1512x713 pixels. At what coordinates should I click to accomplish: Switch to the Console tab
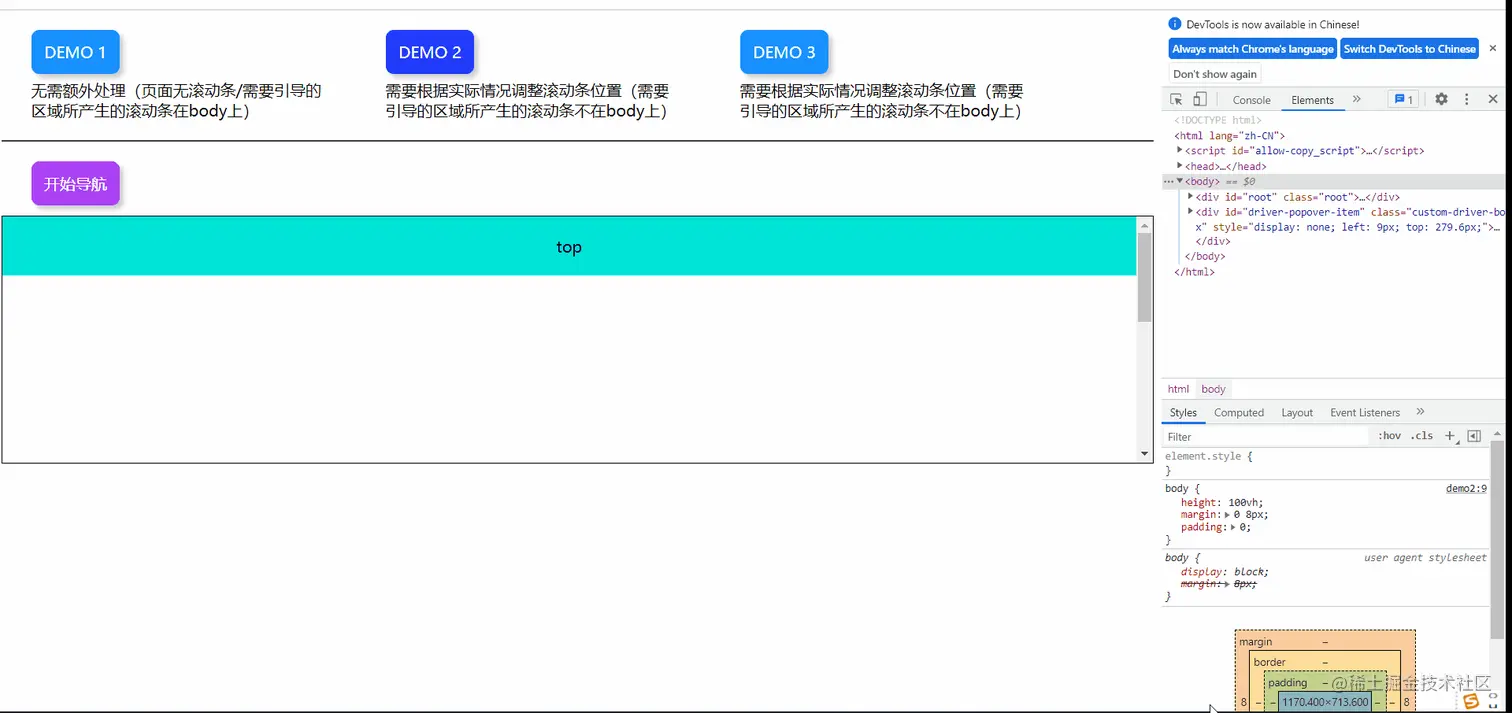click(1251, 99)
